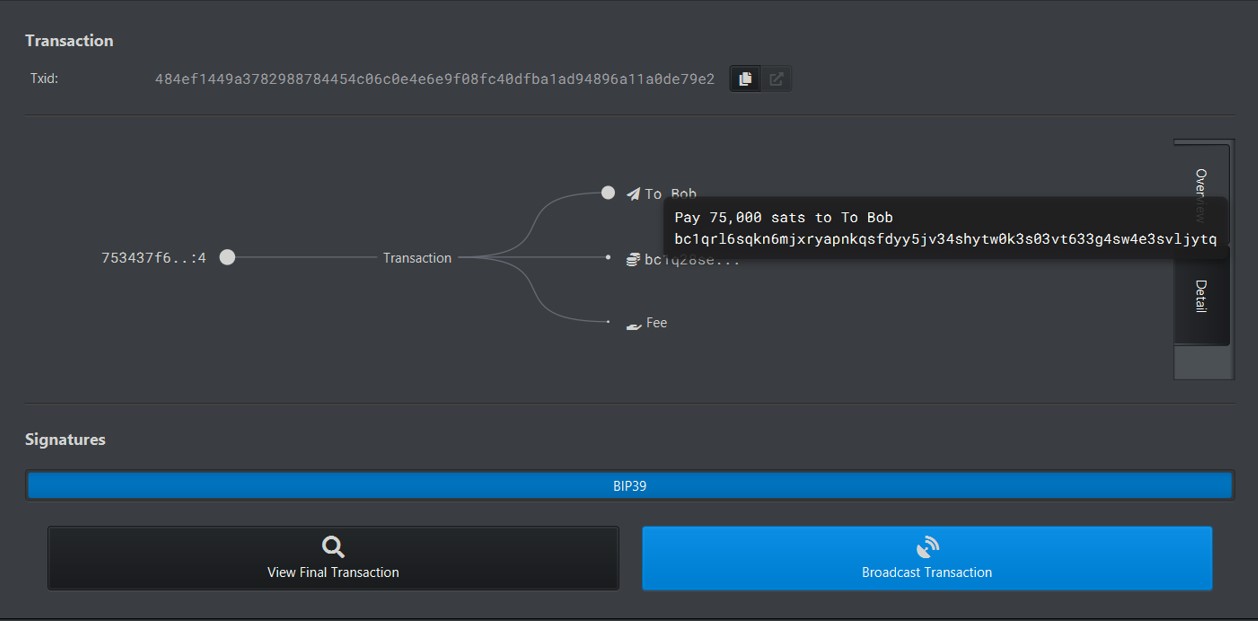Click the magnifier icon above View Final Transaction
The width and height of the screenshot is (1258, 621).
333,546
